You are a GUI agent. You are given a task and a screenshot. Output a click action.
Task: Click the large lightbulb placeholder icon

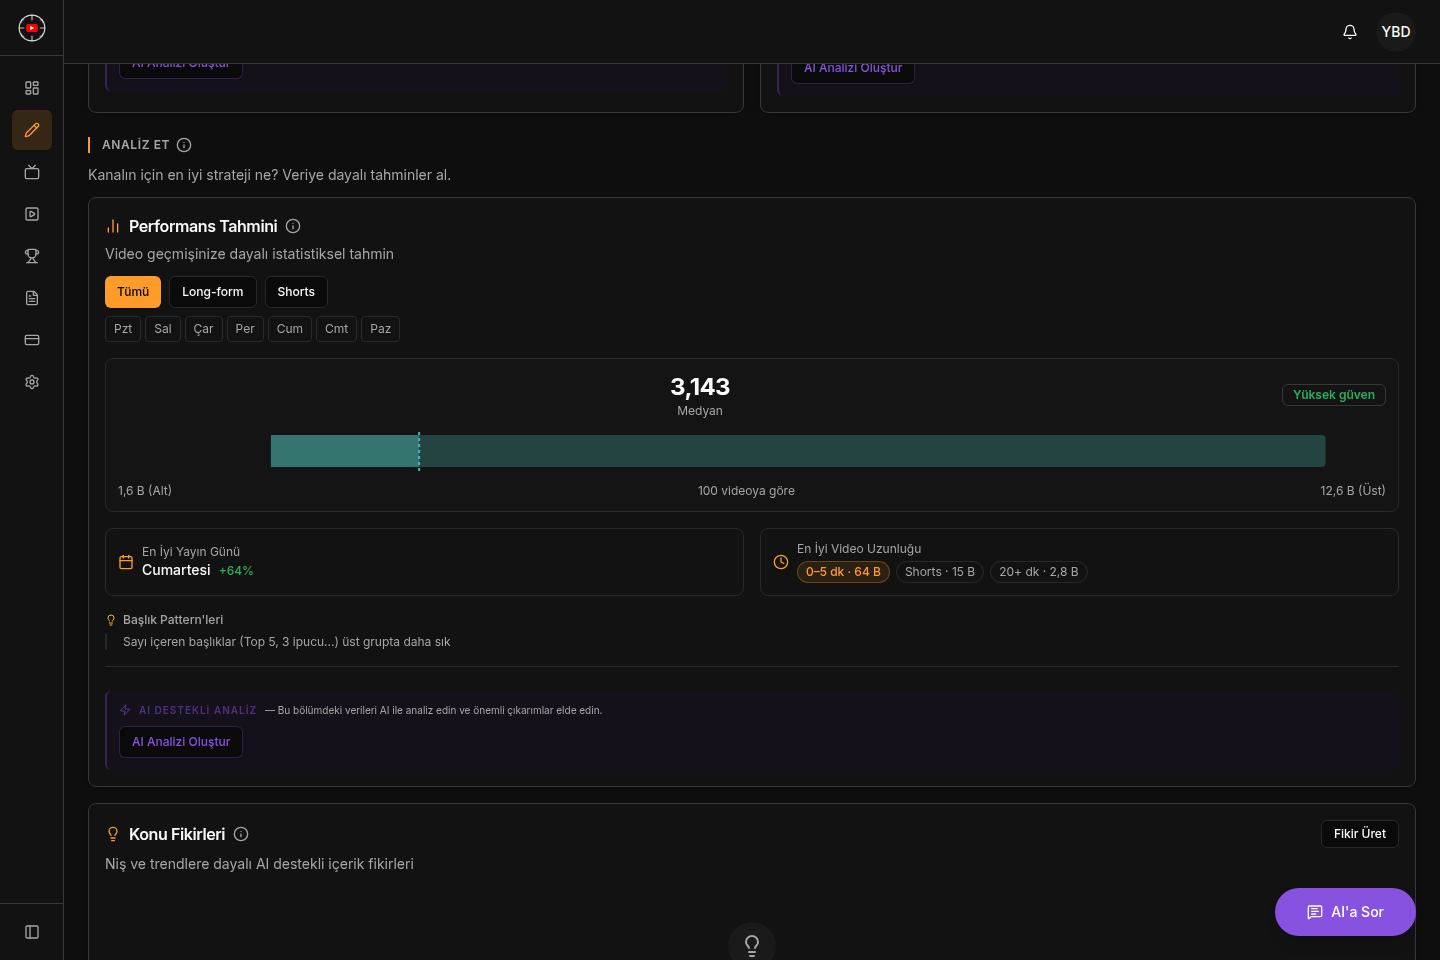point(752,945)
